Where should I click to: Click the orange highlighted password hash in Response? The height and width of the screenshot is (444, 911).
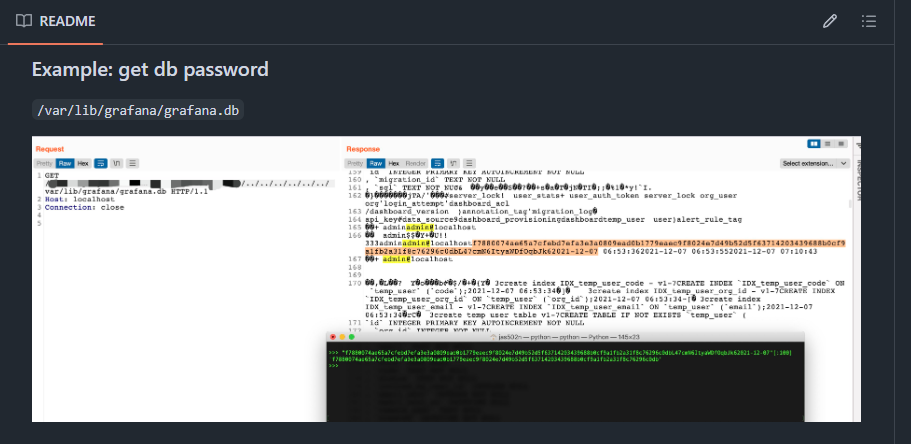(x=604, y=247)
